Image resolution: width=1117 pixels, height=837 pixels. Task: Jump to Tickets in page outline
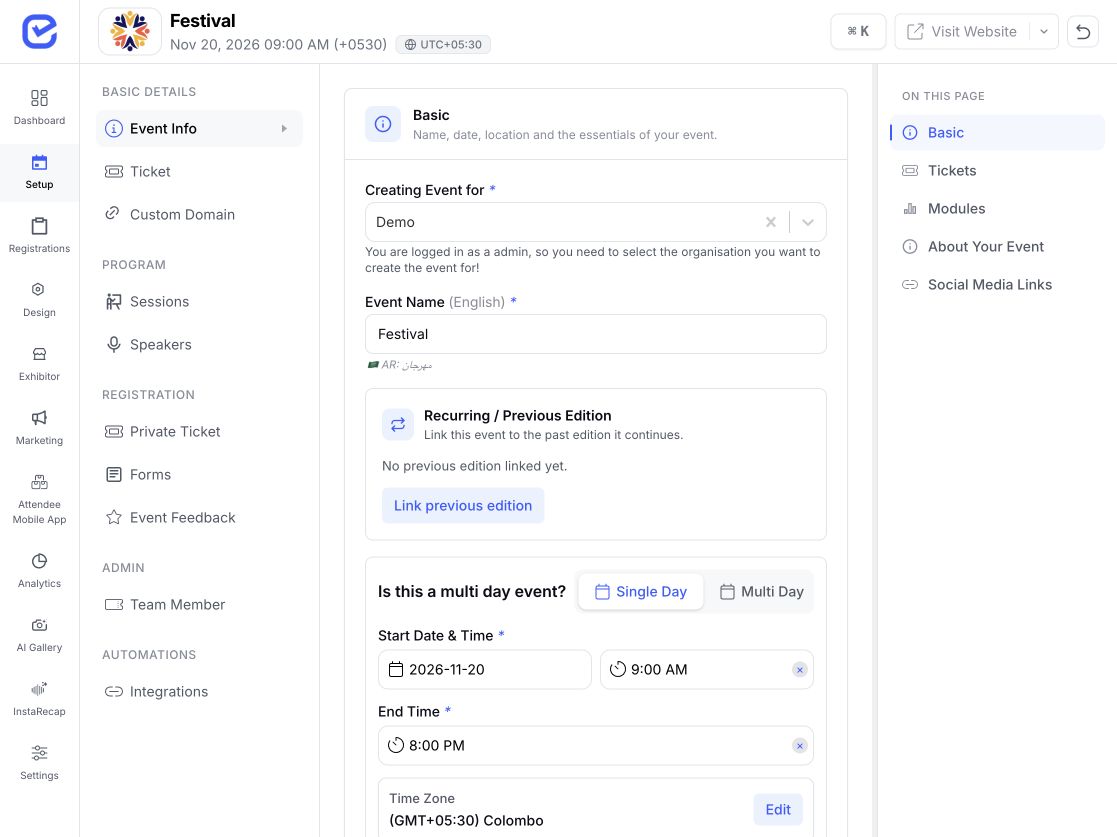pyautogui.click(x=997, y=171)
